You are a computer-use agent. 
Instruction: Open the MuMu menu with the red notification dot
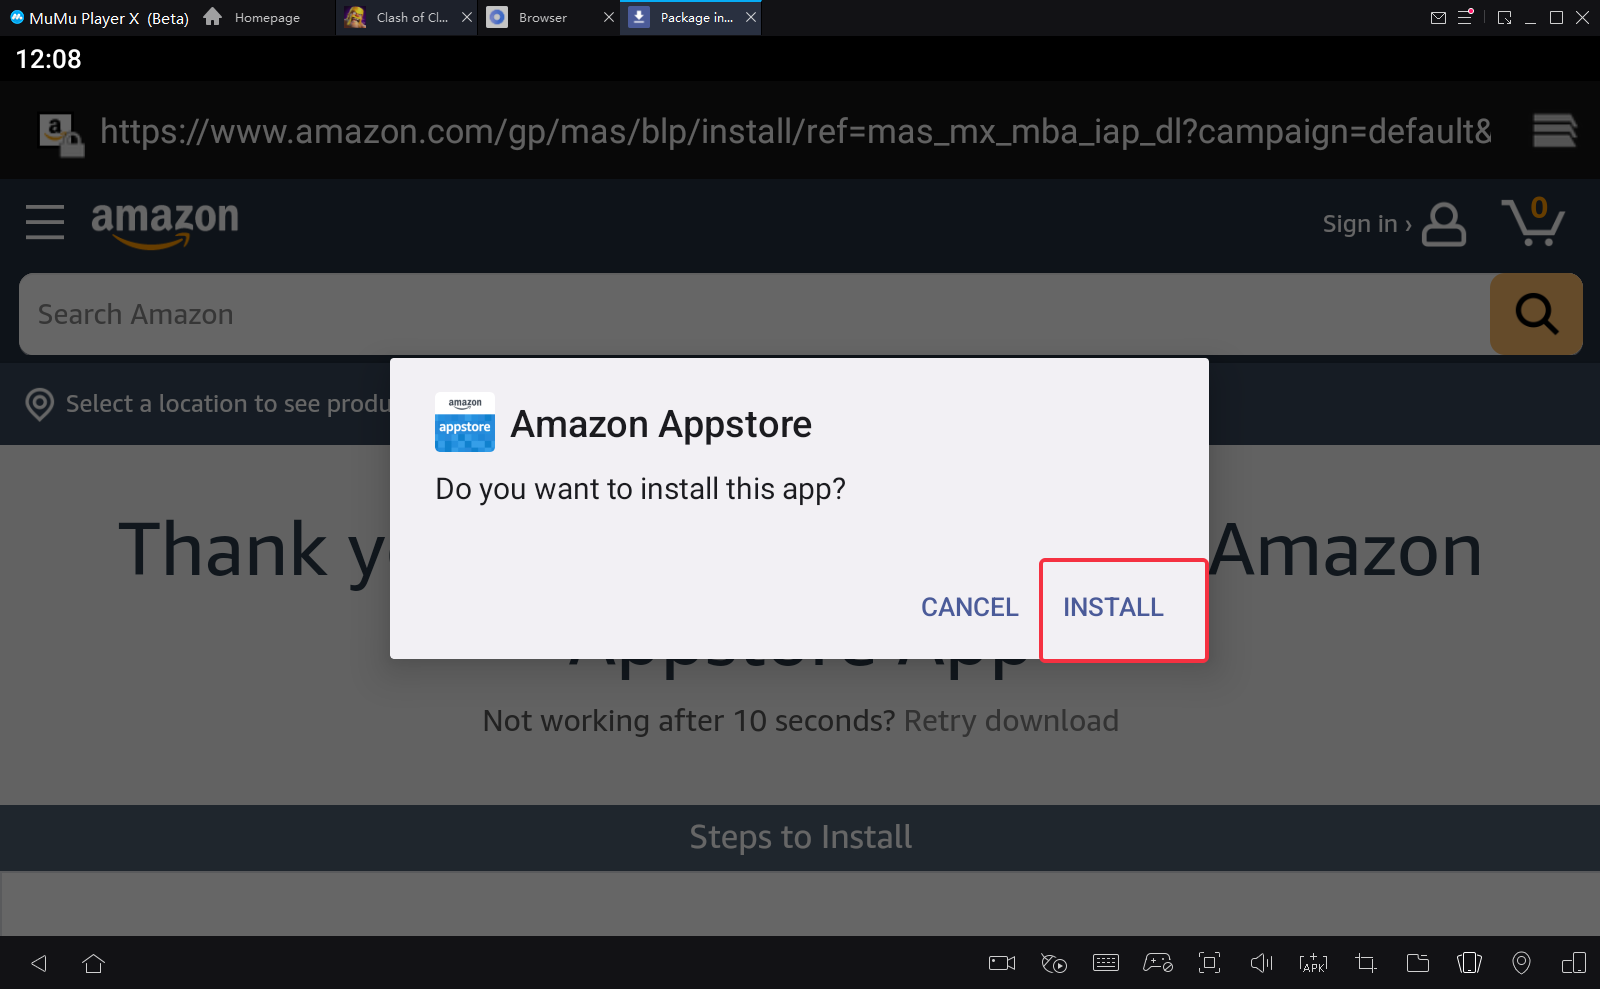(x=1465, y=17)
